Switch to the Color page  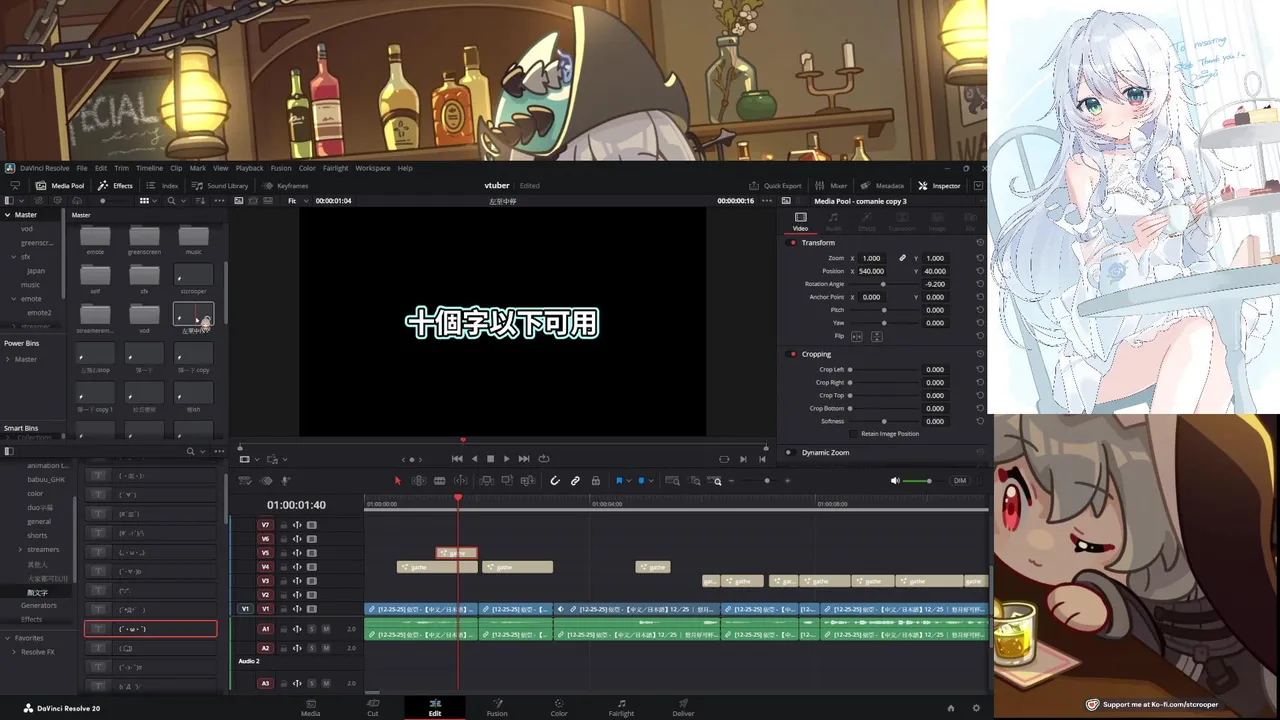[x=559, y=708]
